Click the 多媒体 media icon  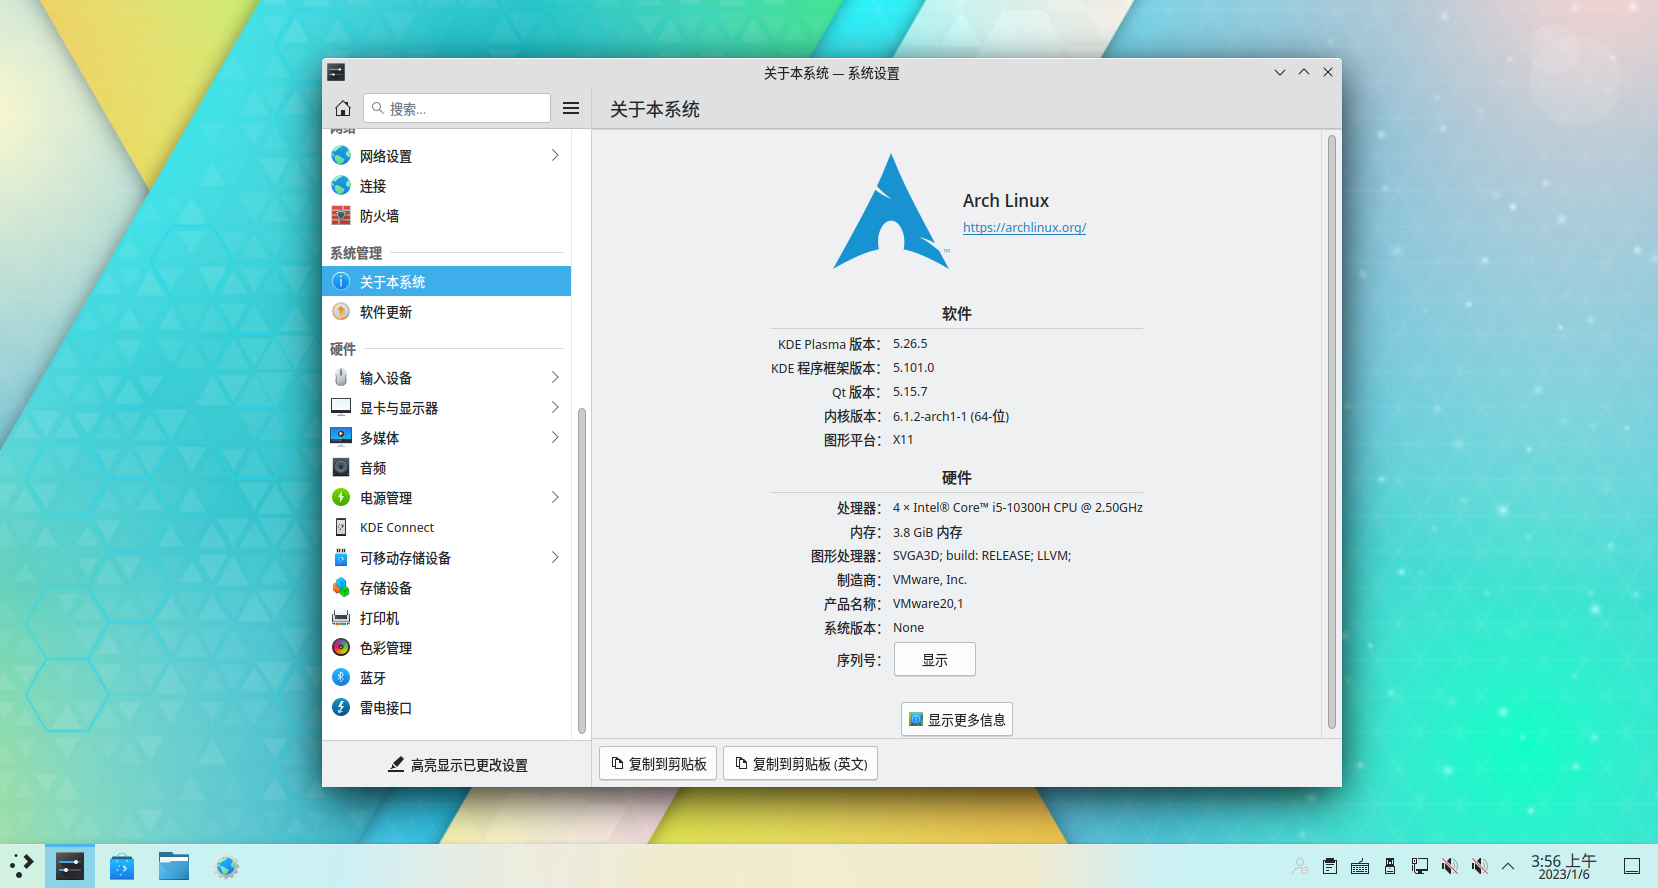click(x=341, y=438)
